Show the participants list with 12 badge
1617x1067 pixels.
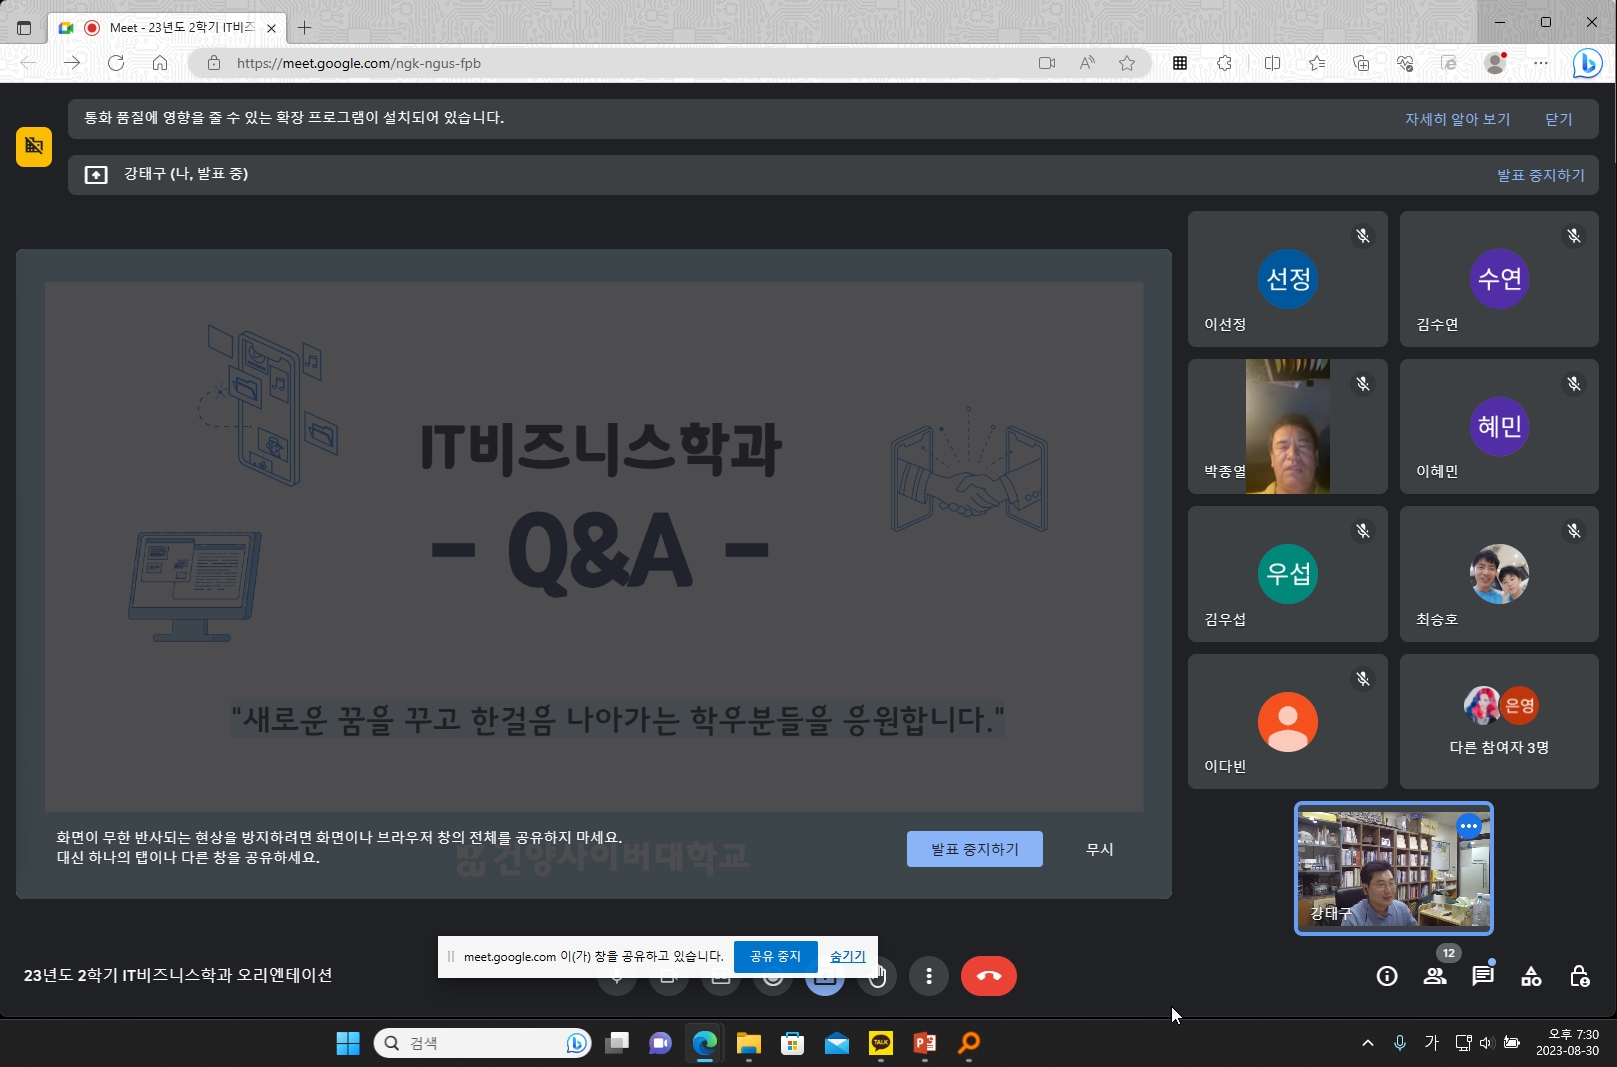(x=1434, y=976)
